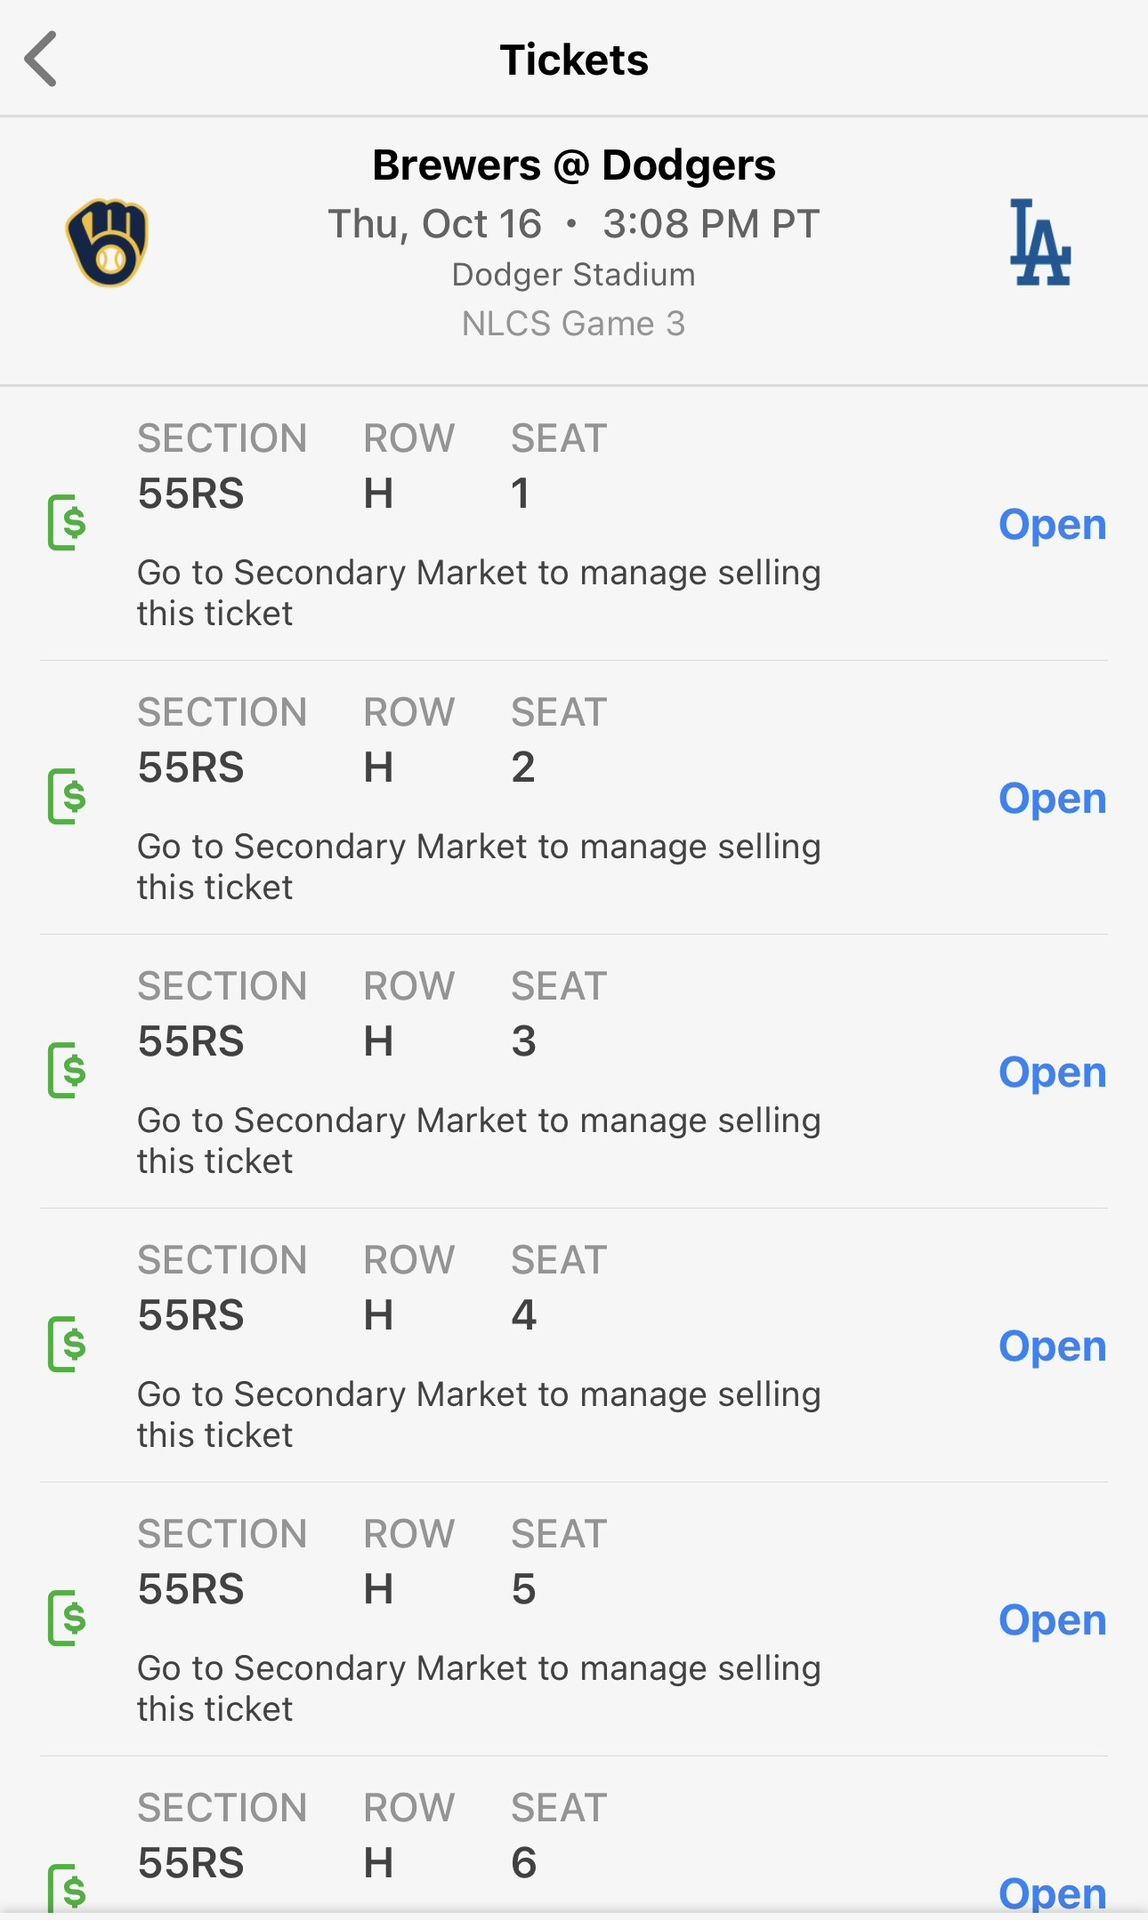Tap the resale ticket icon for seat 3
1148x1920 pixels.
(x=67, y=1070)
